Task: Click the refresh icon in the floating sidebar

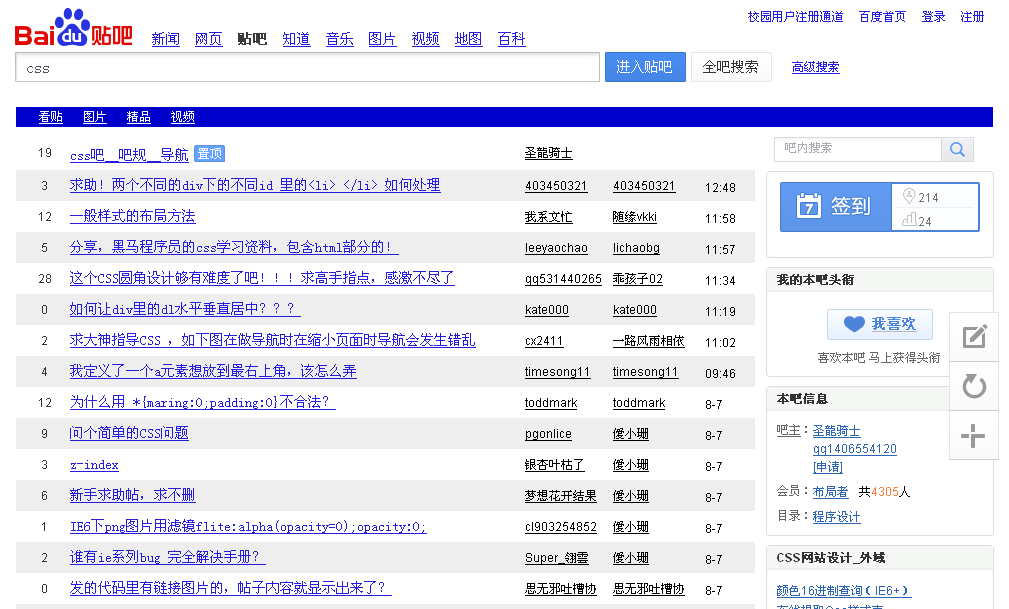Action: tap(974, 387)
